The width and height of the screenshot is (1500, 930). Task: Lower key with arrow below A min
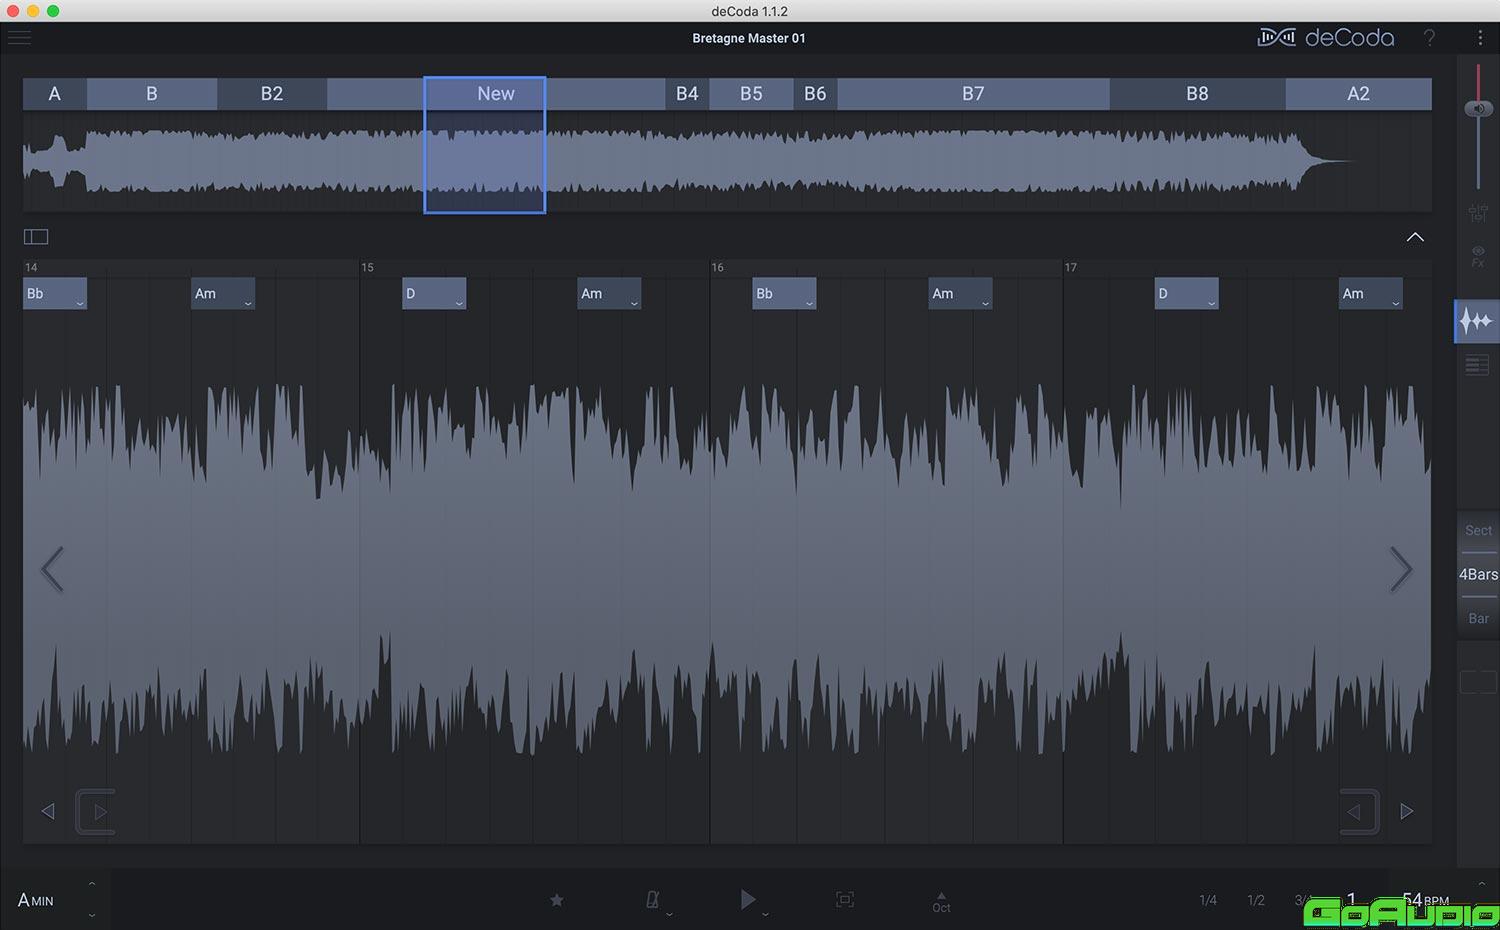pos(92,915)
